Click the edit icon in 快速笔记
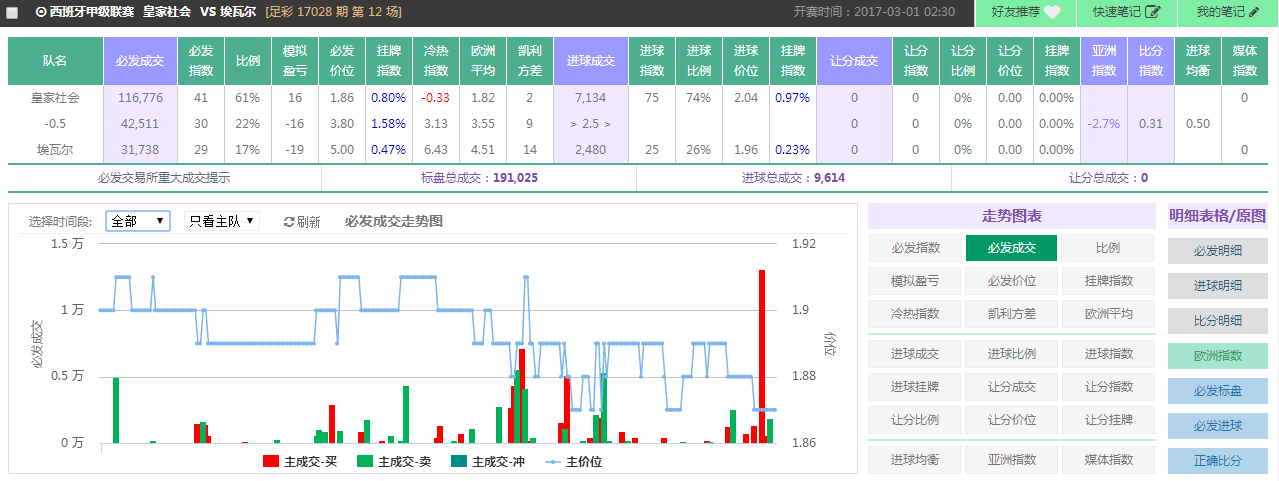Image resolution: width=1279 pixels, height=481 pixels. tap(1153, 13)
